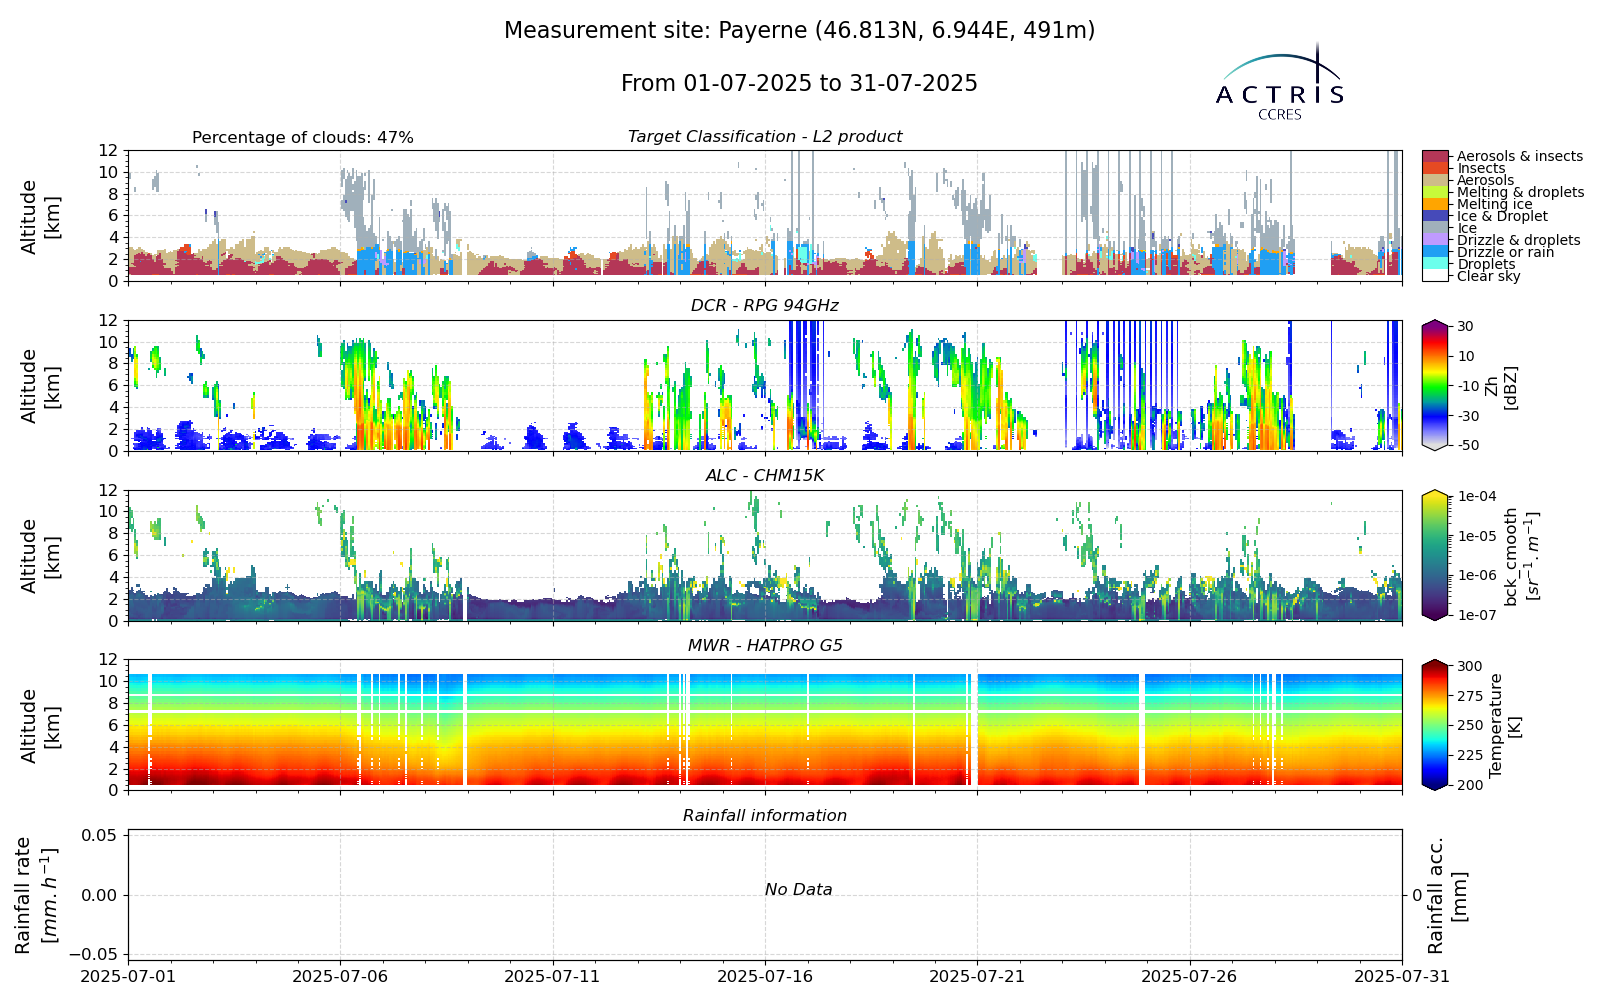This screenshot has height=1000, width=1600.
Task: Click the MWR - HATPRO G5 panel title
Action: (x=765, y=646)
